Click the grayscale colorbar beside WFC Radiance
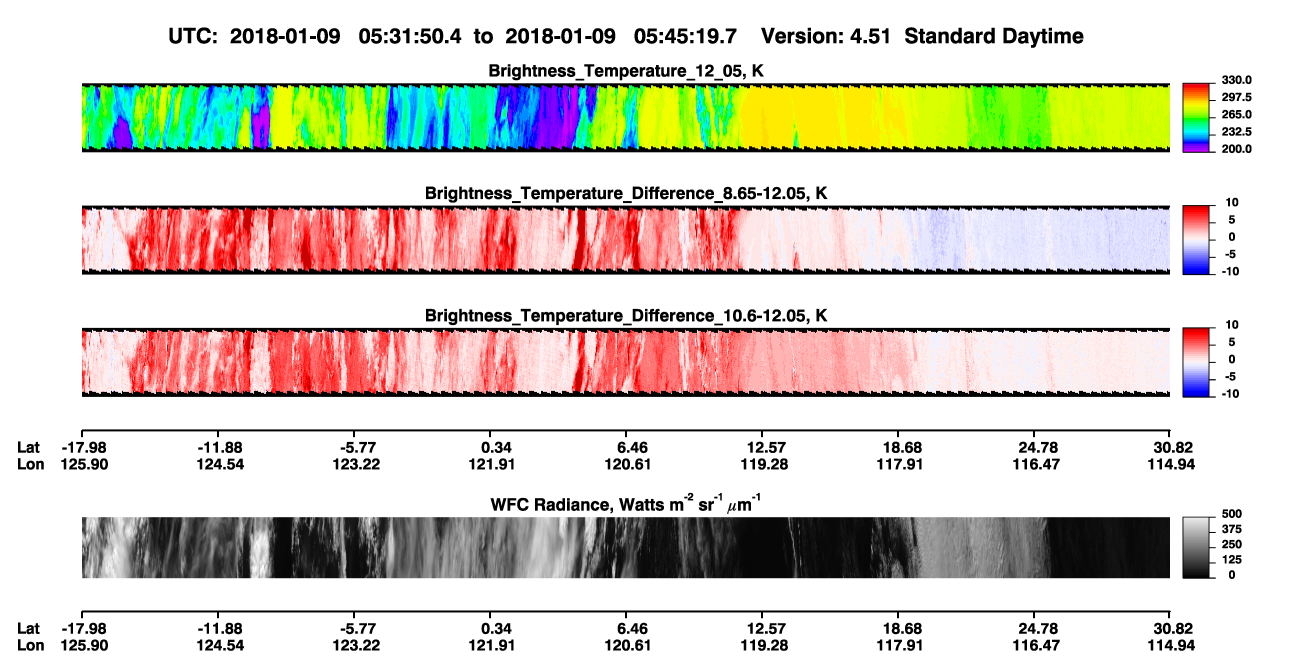Viewport: 1300px width, 667px height. 1197,548
